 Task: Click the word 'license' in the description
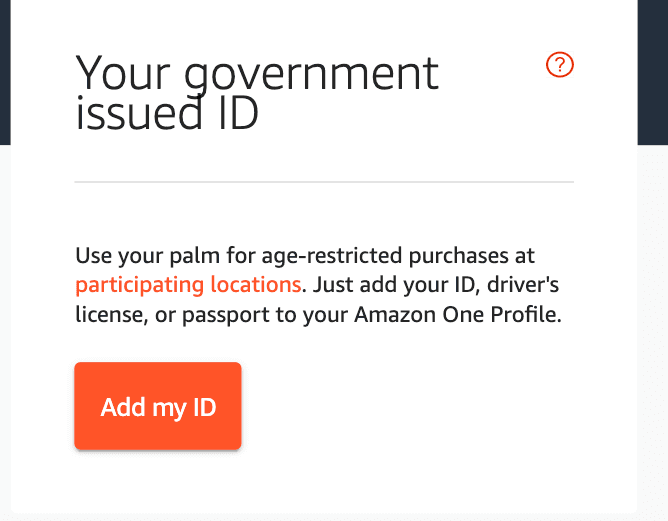click(111, 315)
